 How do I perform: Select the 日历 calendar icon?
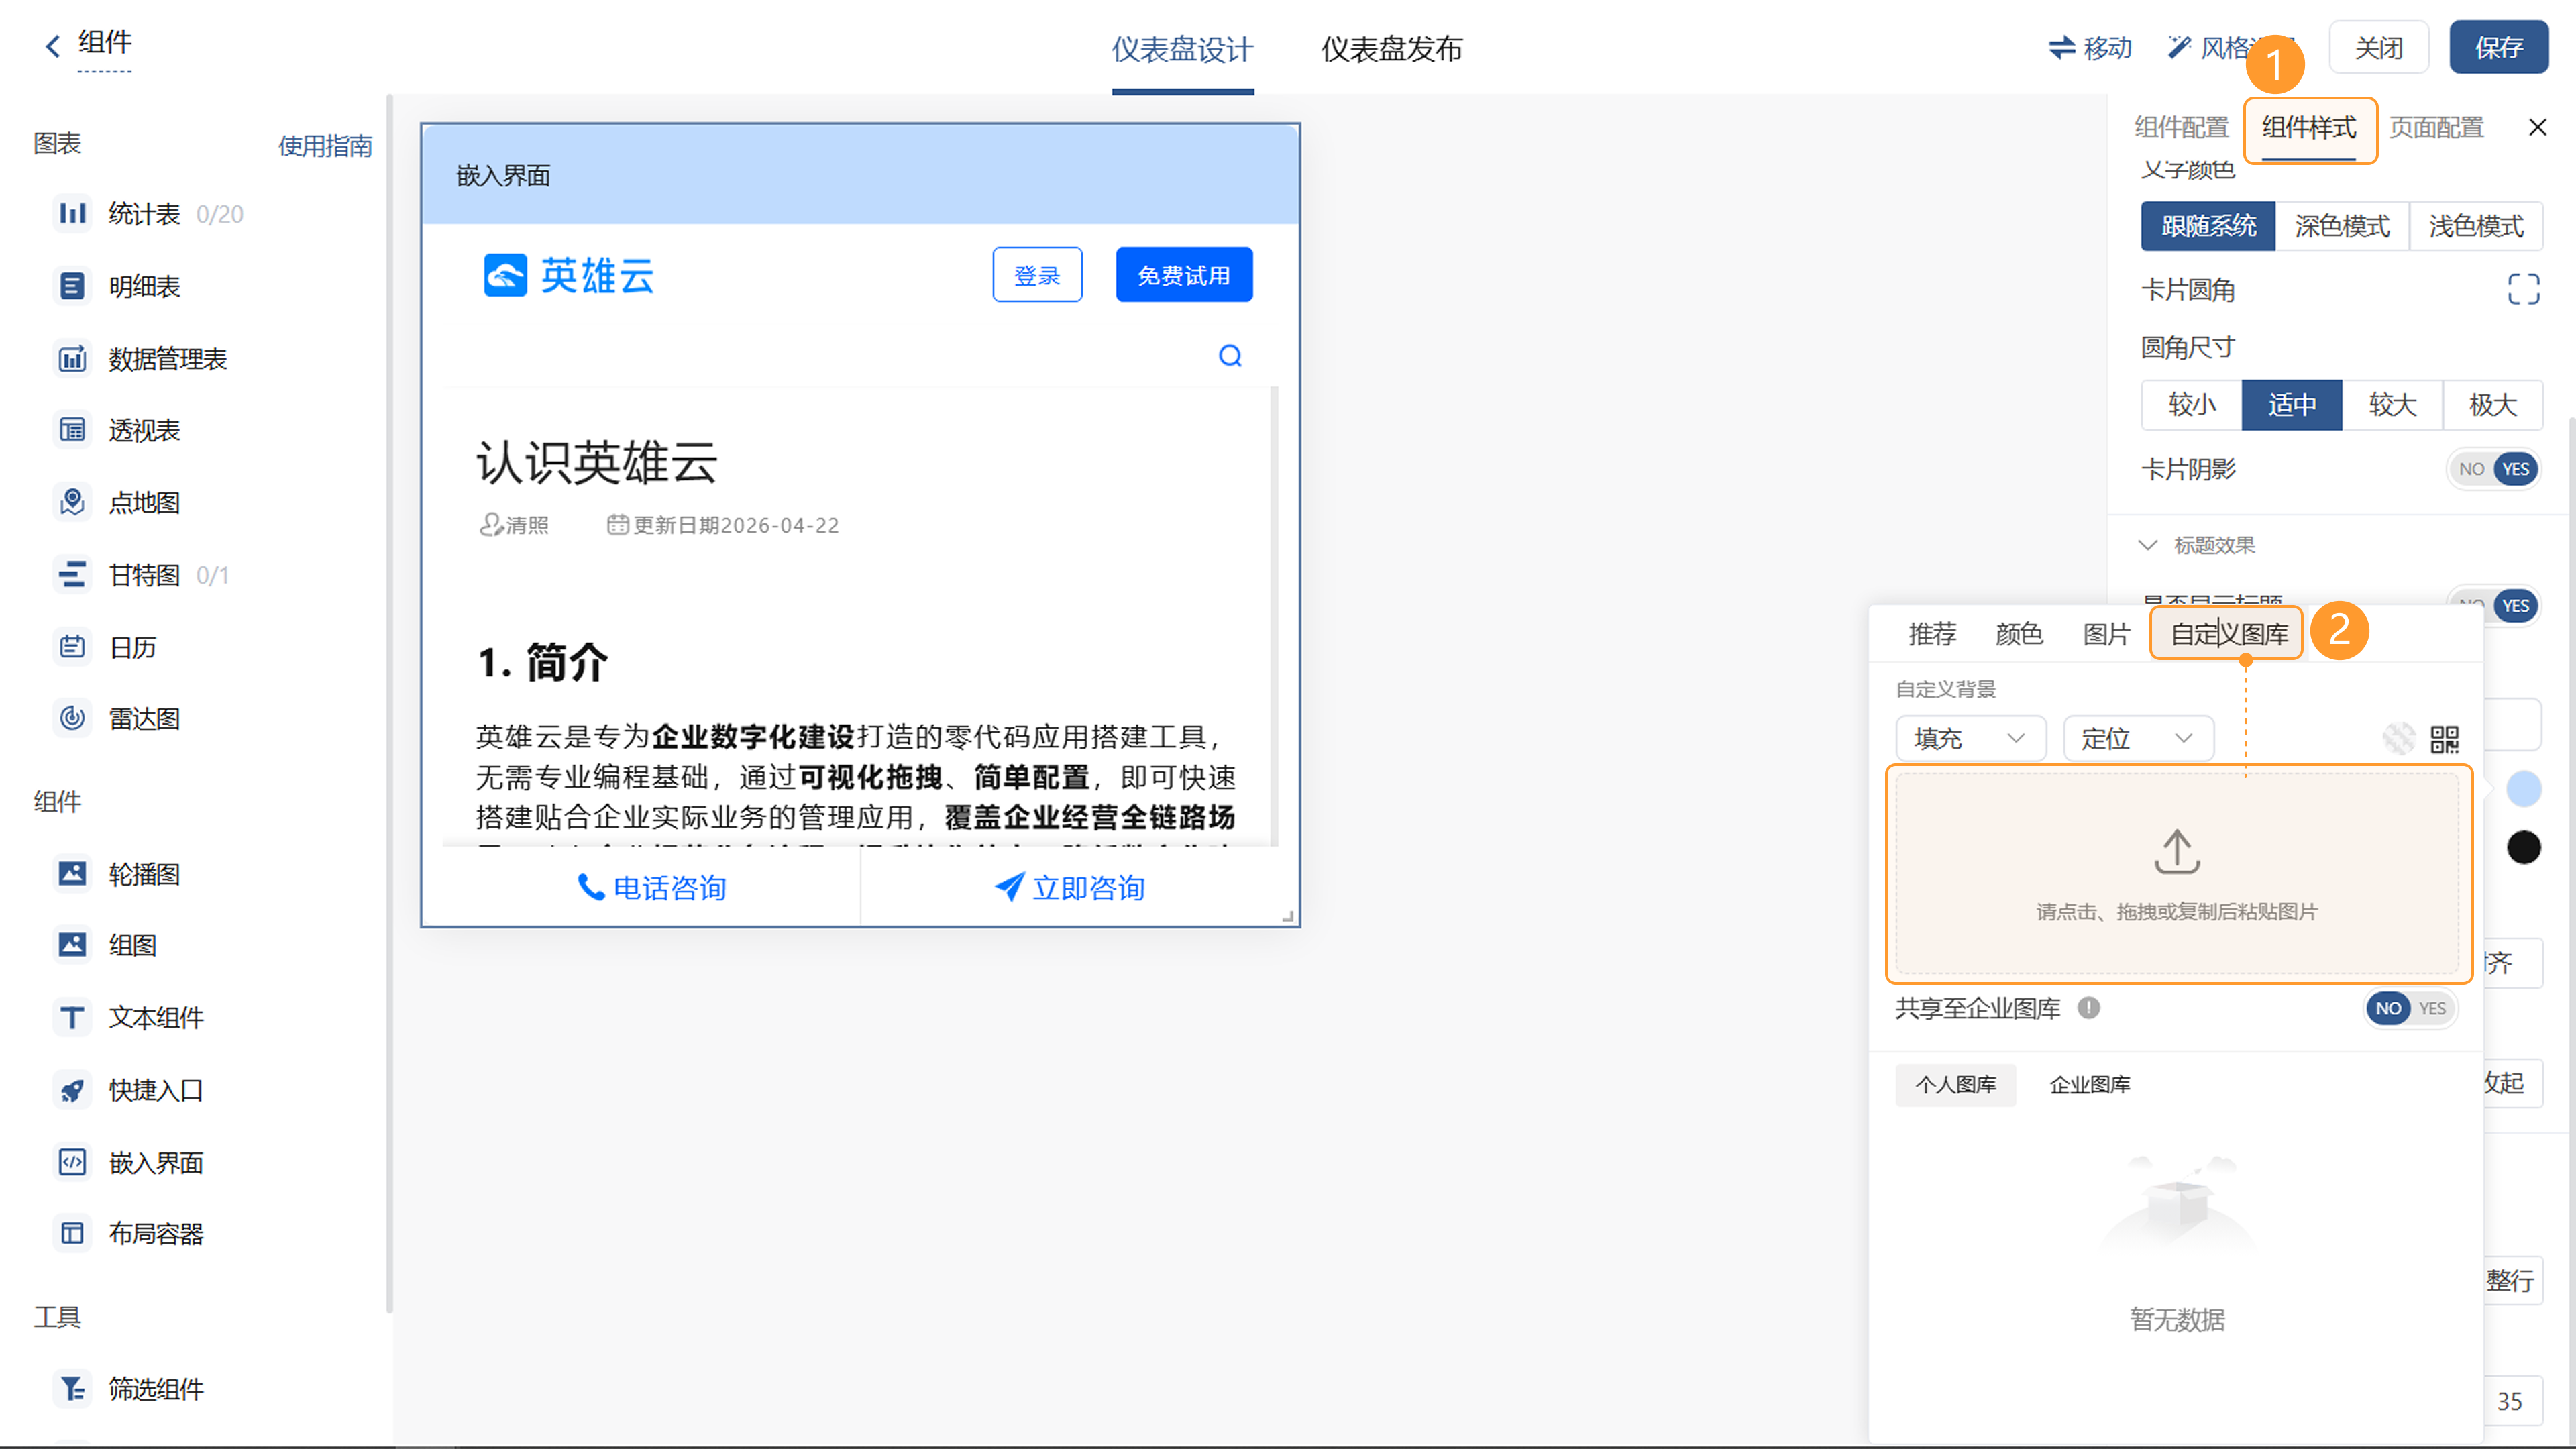coord(72,647)
